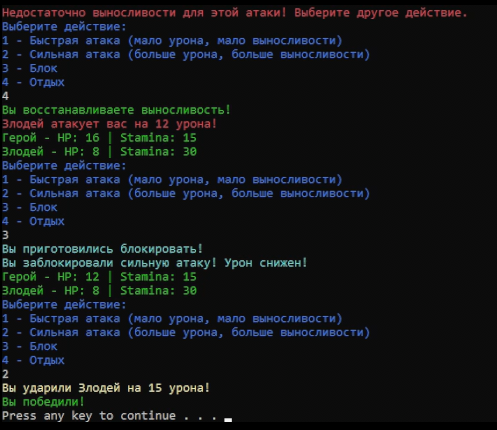
Task: Click '4 - Отдых' just above the typed '4'
Action: coord(33,82)
